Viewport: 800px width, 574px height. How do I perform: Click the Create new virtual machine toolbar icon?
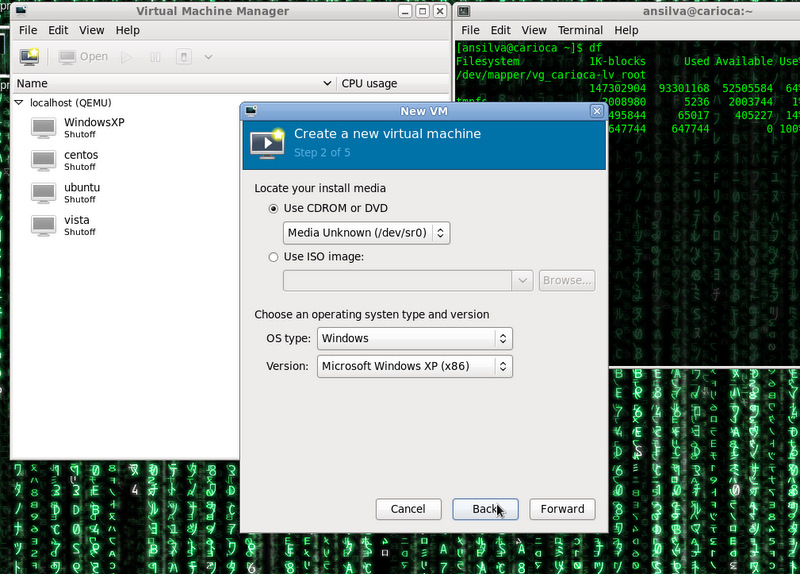pyautogui.click(x=29, y=57)
